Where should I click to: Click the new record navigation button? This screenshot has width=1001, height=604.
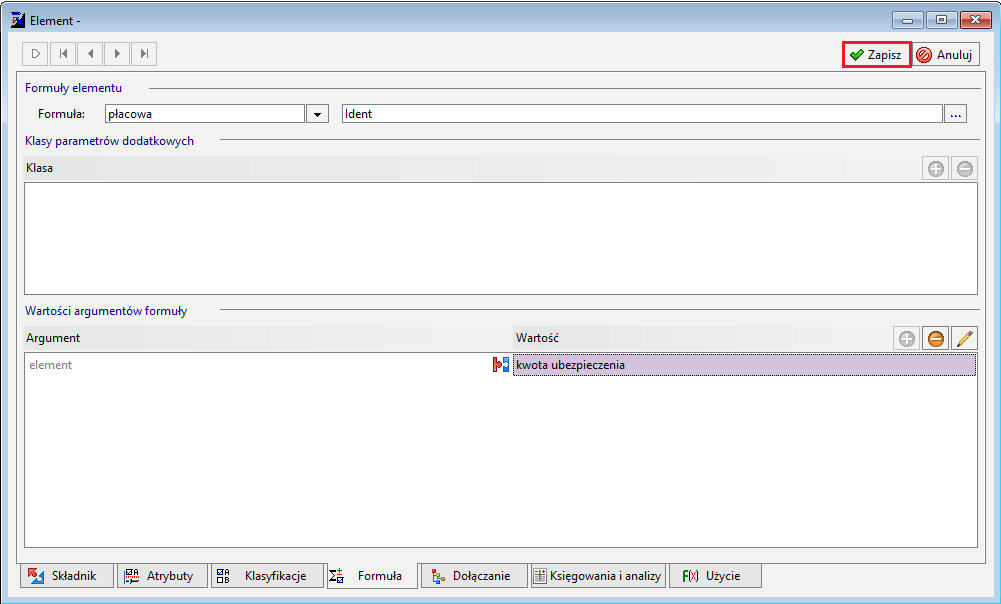tap(35, 54)
